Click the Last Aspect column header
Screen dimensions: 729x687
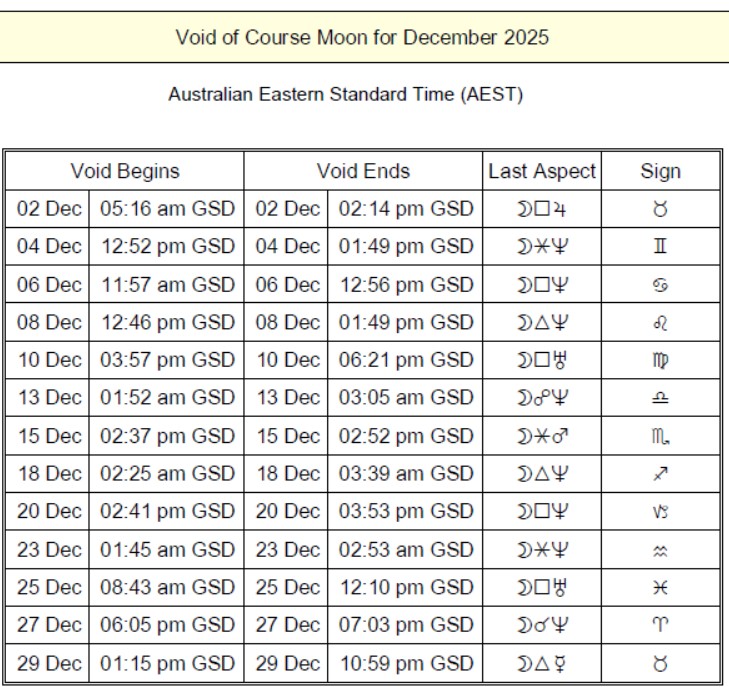coord(542,171)
